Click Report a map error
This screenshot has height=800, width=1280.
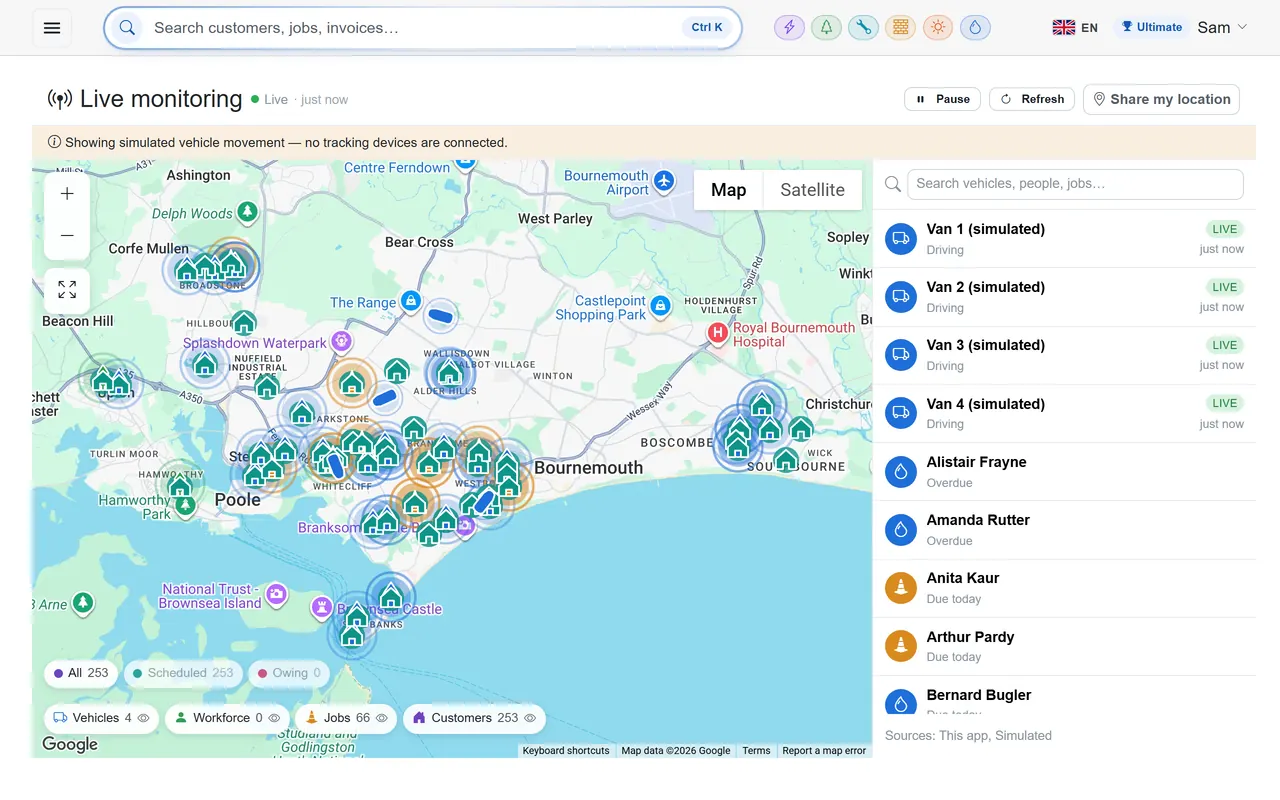click(824, 751)
